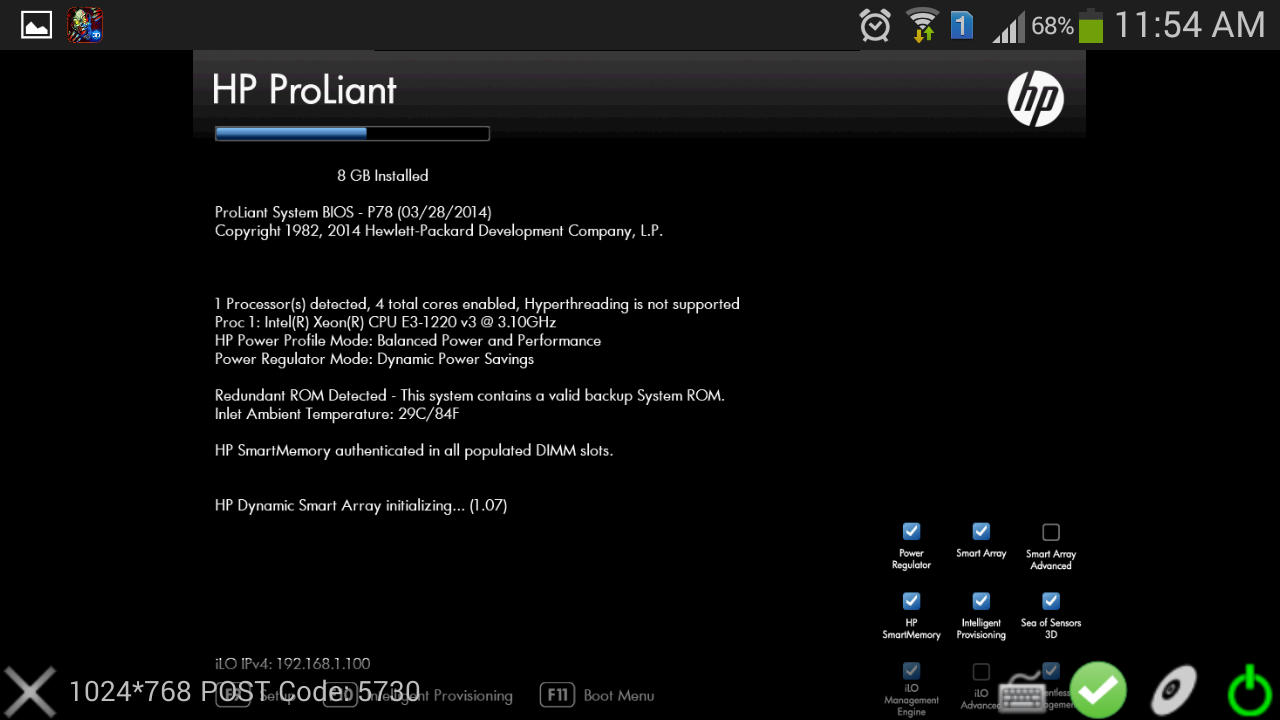Viewport: 1280px width, 720px height.
Task: Tap the HP ProLiant title text
Action: pyautogui.click(x=304, y=90)
